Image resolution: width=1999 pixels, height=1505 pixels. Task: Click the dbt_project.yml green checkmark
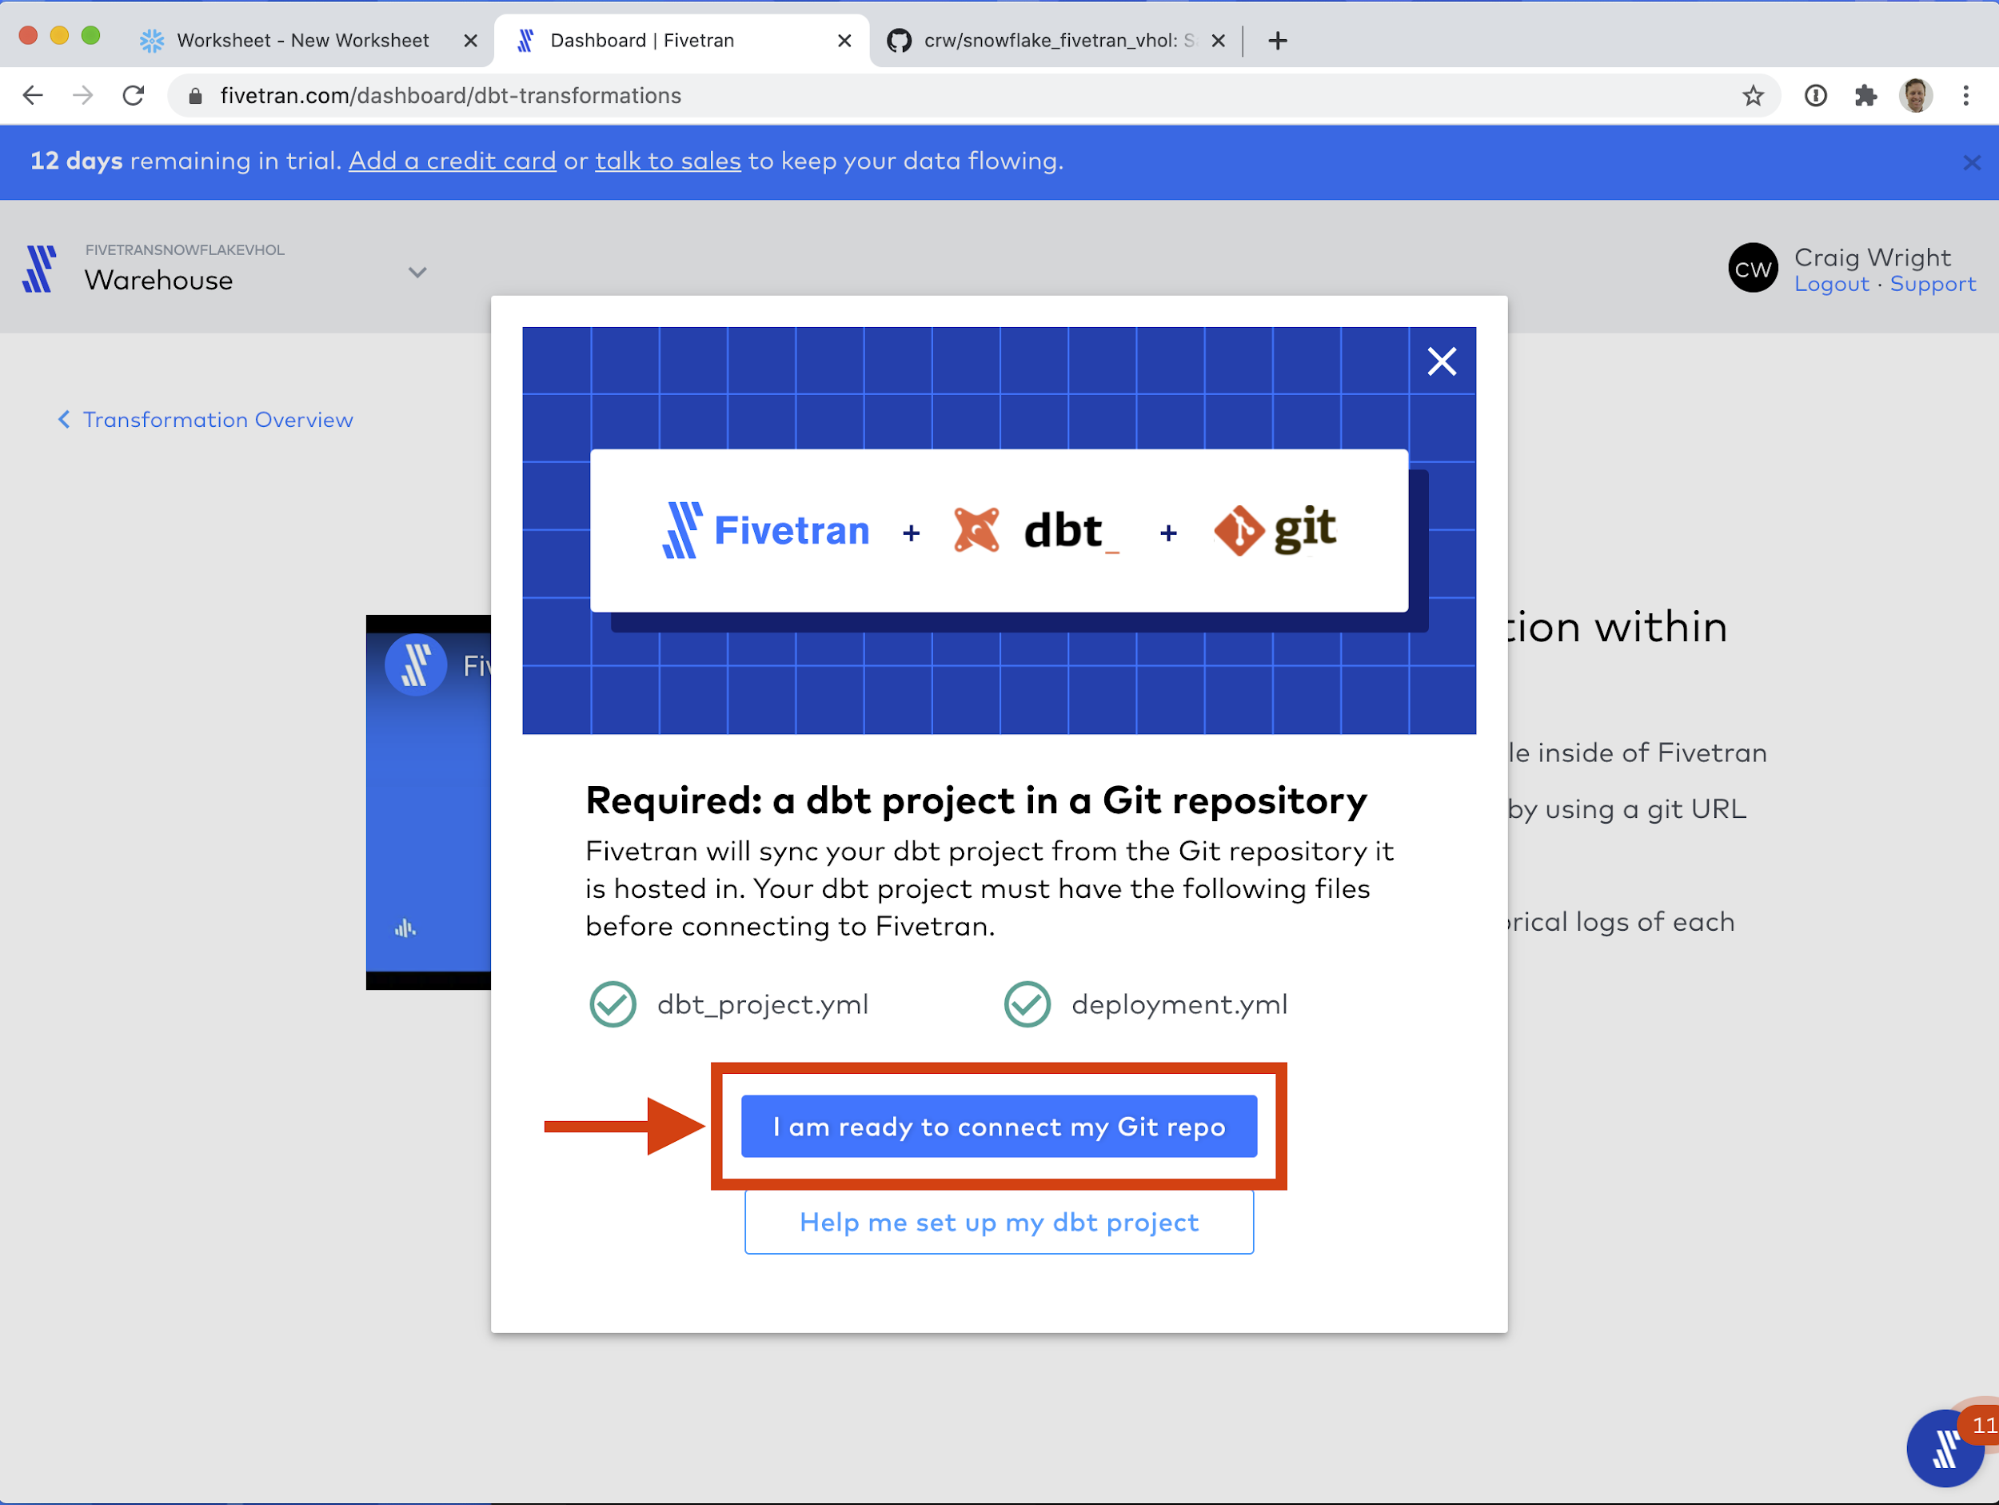[613, 1004]
